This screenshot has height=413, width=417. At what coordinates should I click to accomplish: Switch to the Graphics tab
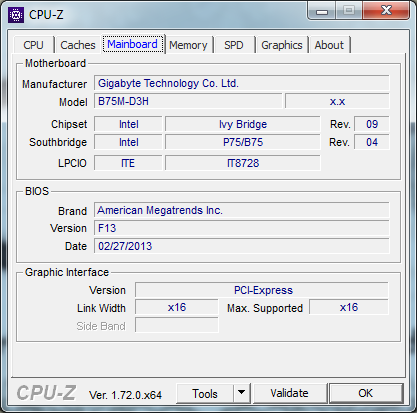click(x=282, y=45)
